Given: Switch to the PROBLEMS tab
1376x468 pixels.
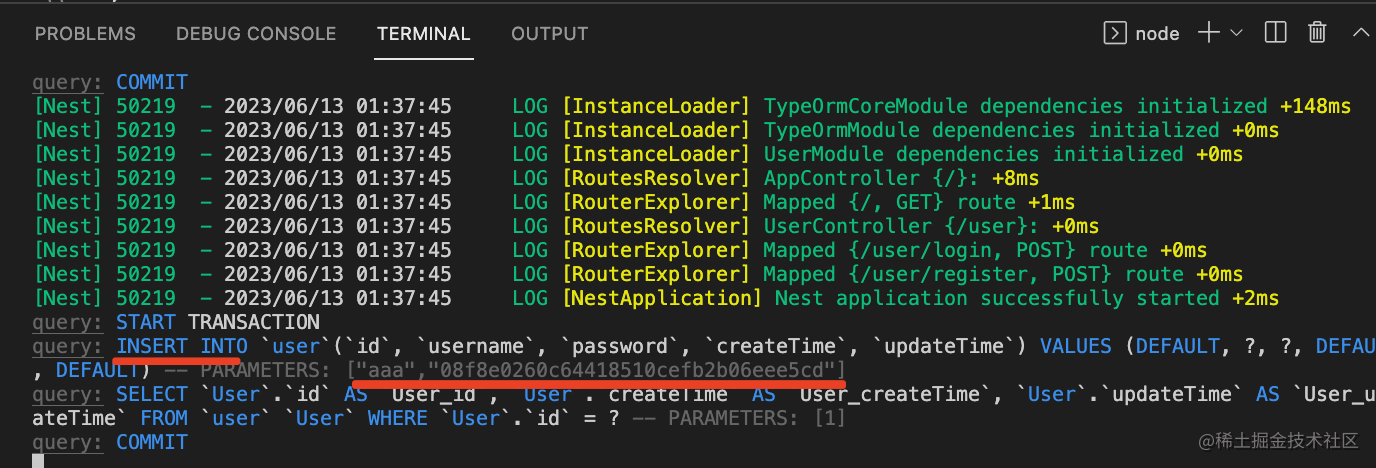Looking at the screenshot, I should (85, 34).
